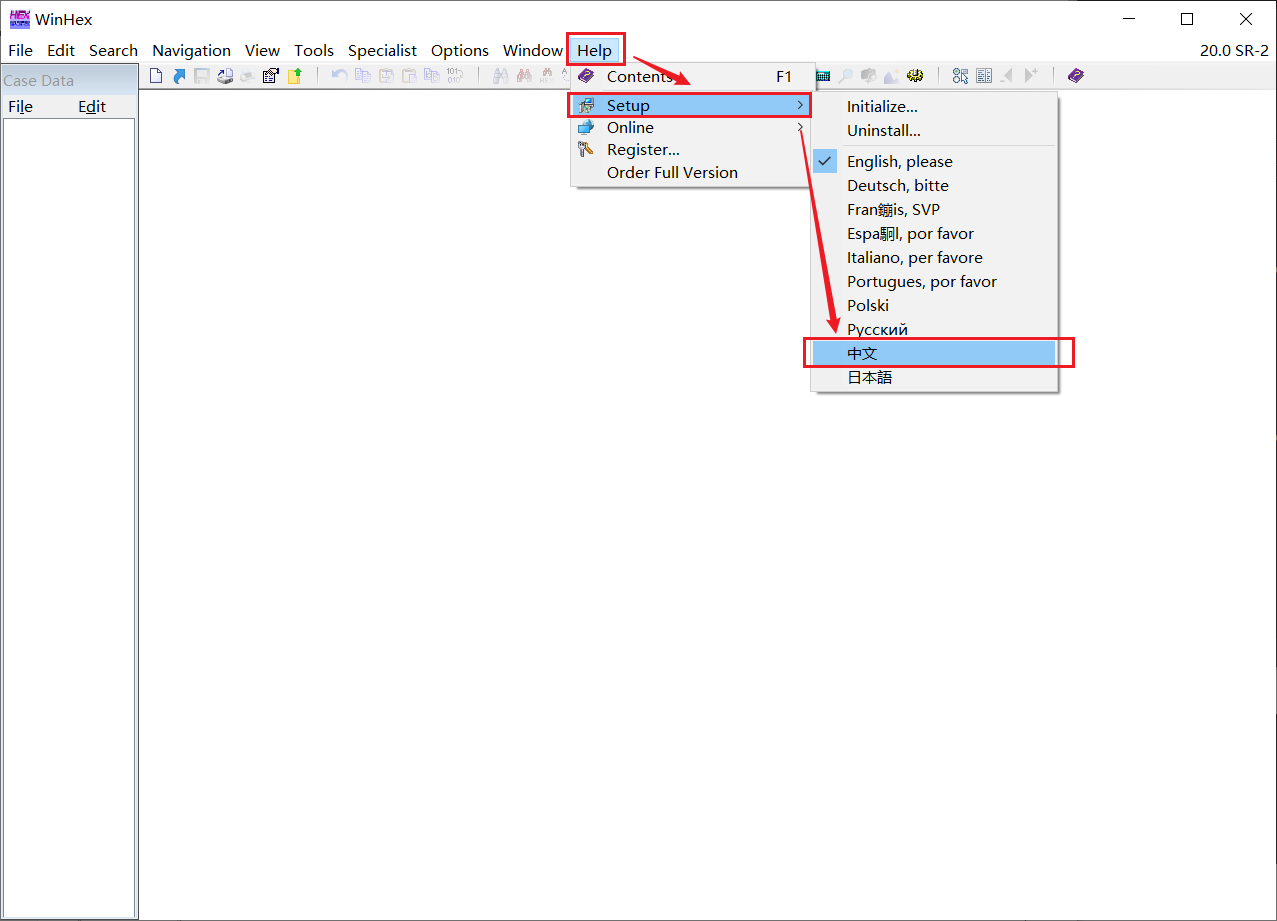Viewport: 1277px width, 921px height.
Task: Click the greyed Back arrow icon
Action: (x=1007, y=76)
